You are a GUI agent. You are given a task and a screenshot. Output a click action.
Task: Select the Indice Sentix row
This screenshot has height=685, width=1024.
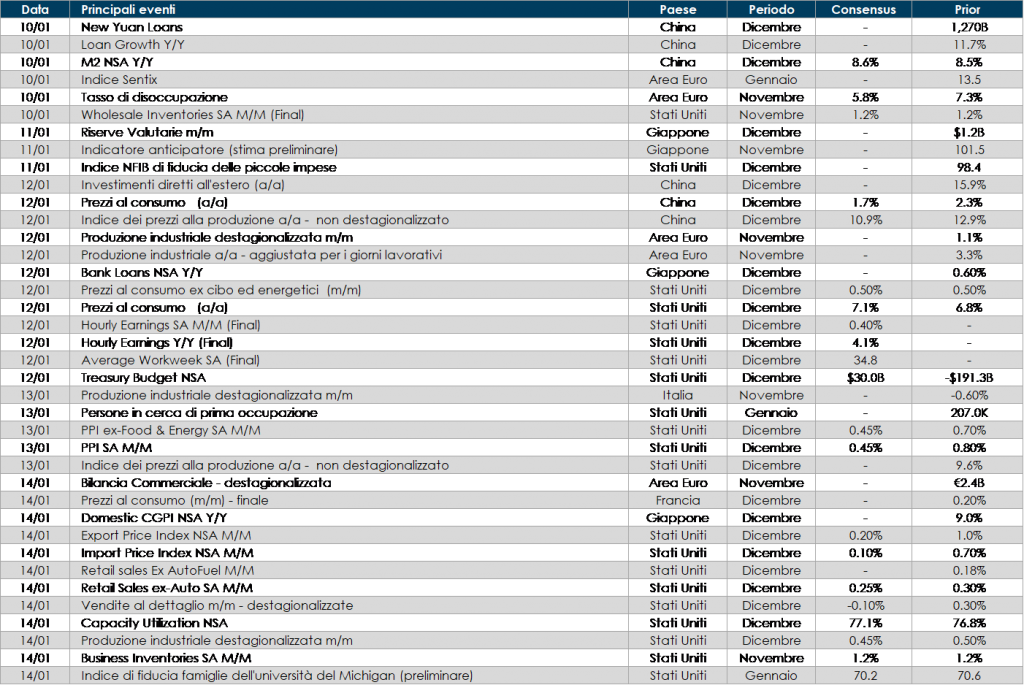119,80
